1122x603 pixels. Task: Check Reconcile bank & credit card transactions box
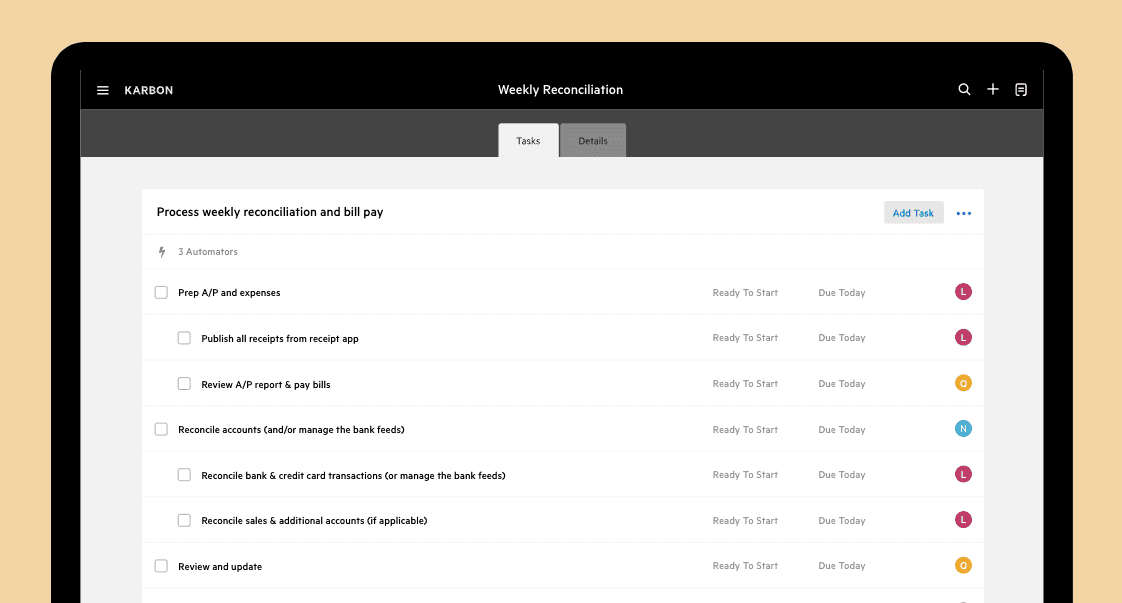184,475
